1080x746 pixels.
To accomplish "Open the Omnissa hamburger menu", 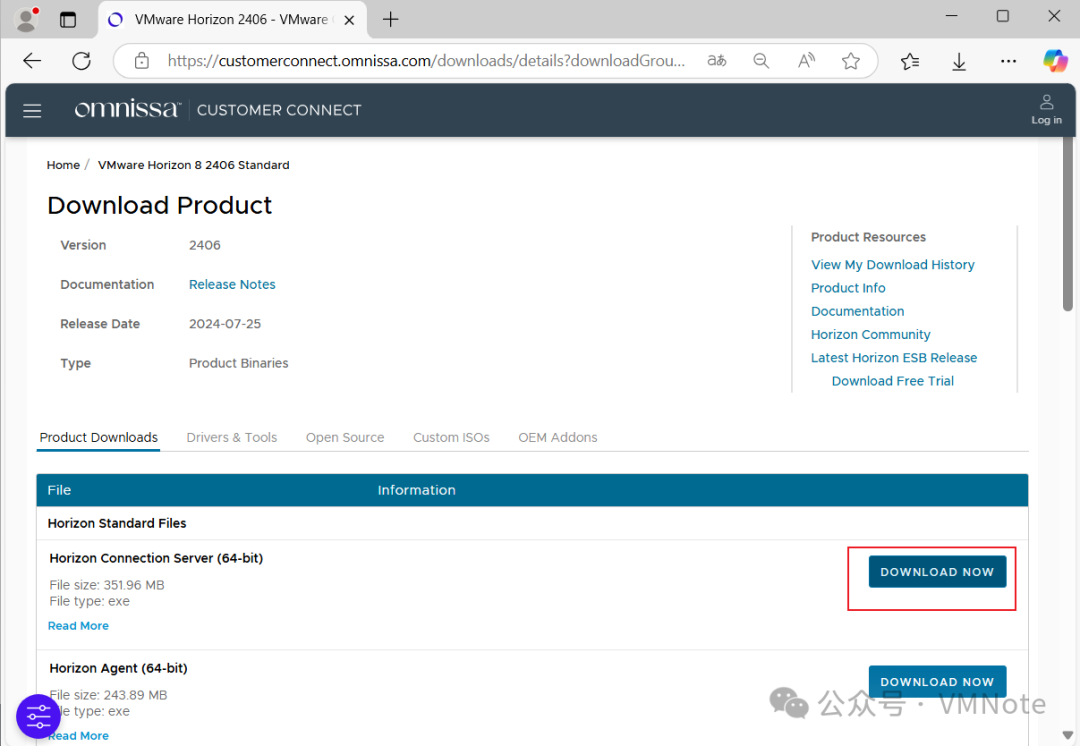I will [32, 110].
